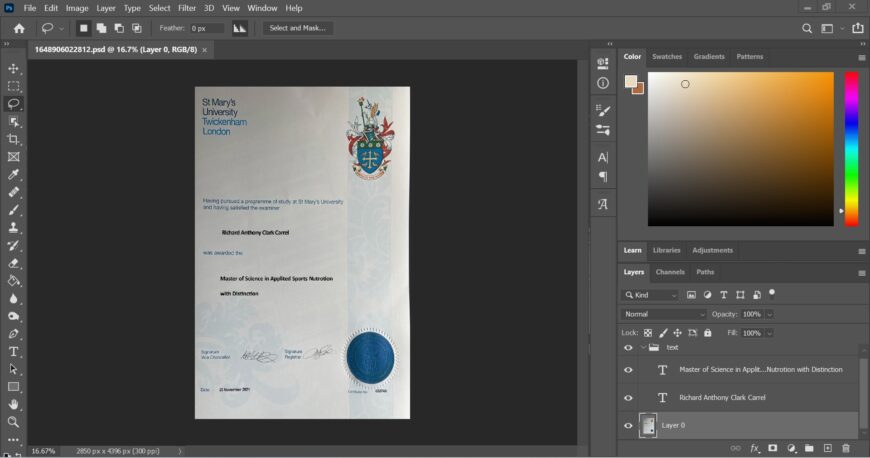Toggle Subtract from selection mode
This screenshot has width=870, height=458.
119,28
